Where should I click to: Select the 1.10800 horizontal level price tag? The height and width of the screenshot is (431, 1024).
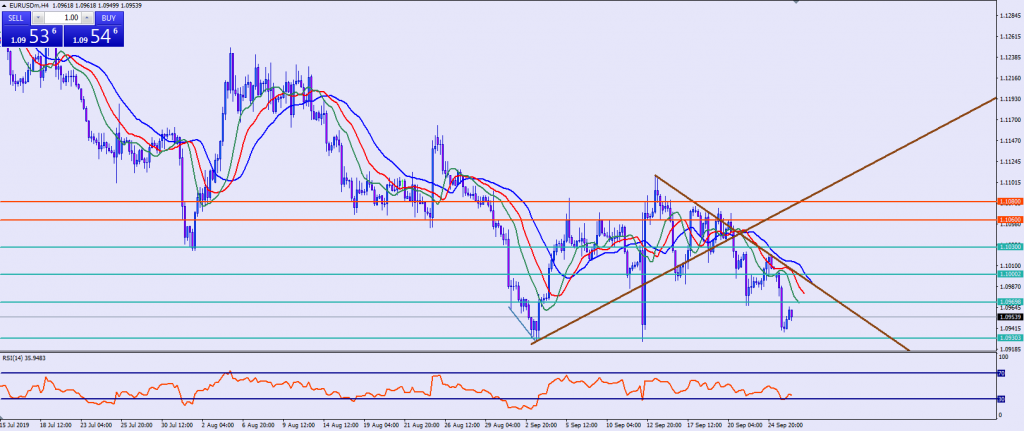[x=1009, y=201]
